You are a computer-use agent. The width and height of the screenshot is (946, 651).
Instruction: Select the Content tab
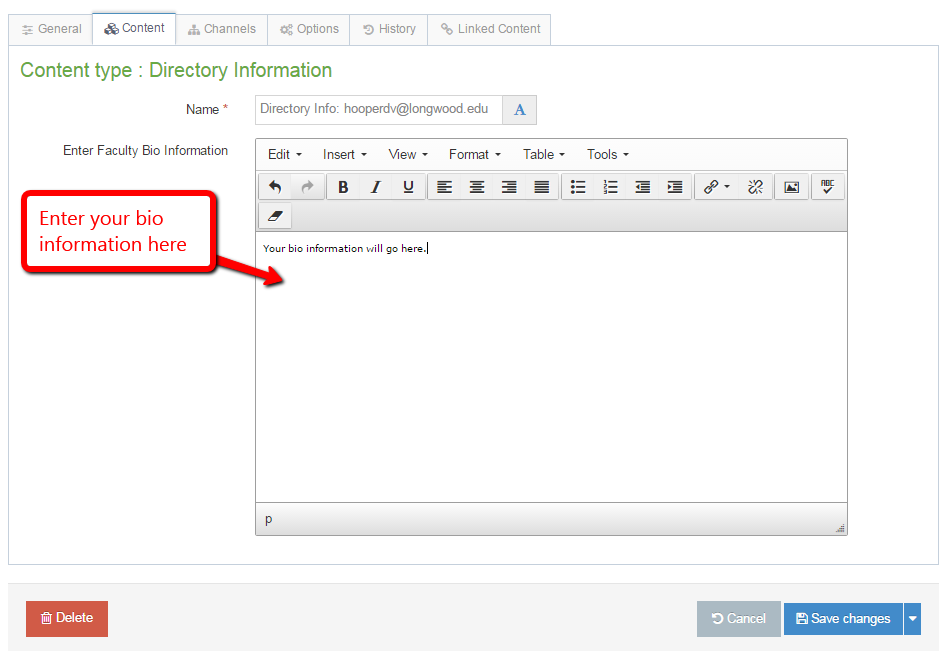tap(134, 28)
